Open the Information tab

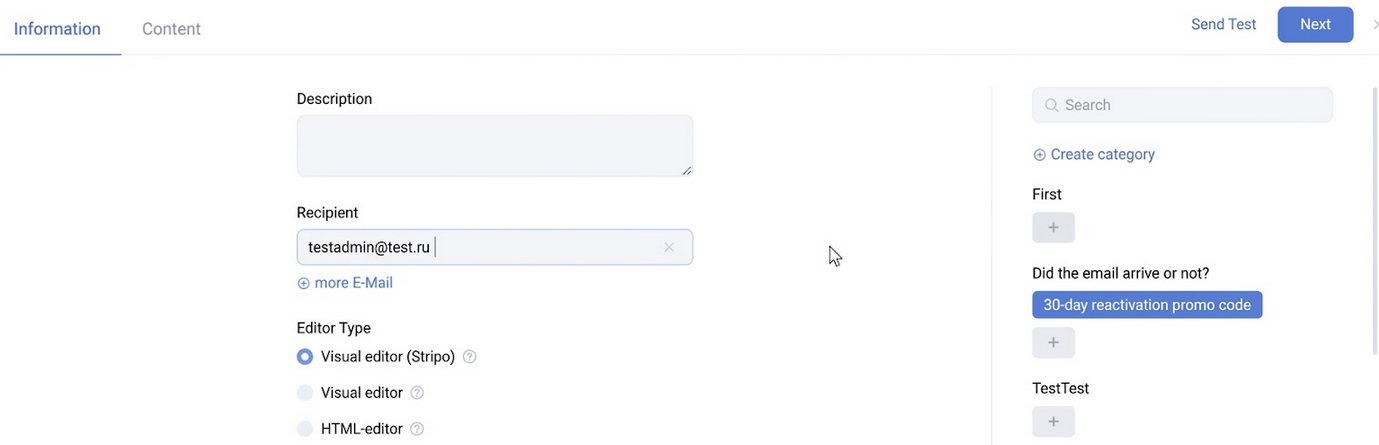[57, 29]
